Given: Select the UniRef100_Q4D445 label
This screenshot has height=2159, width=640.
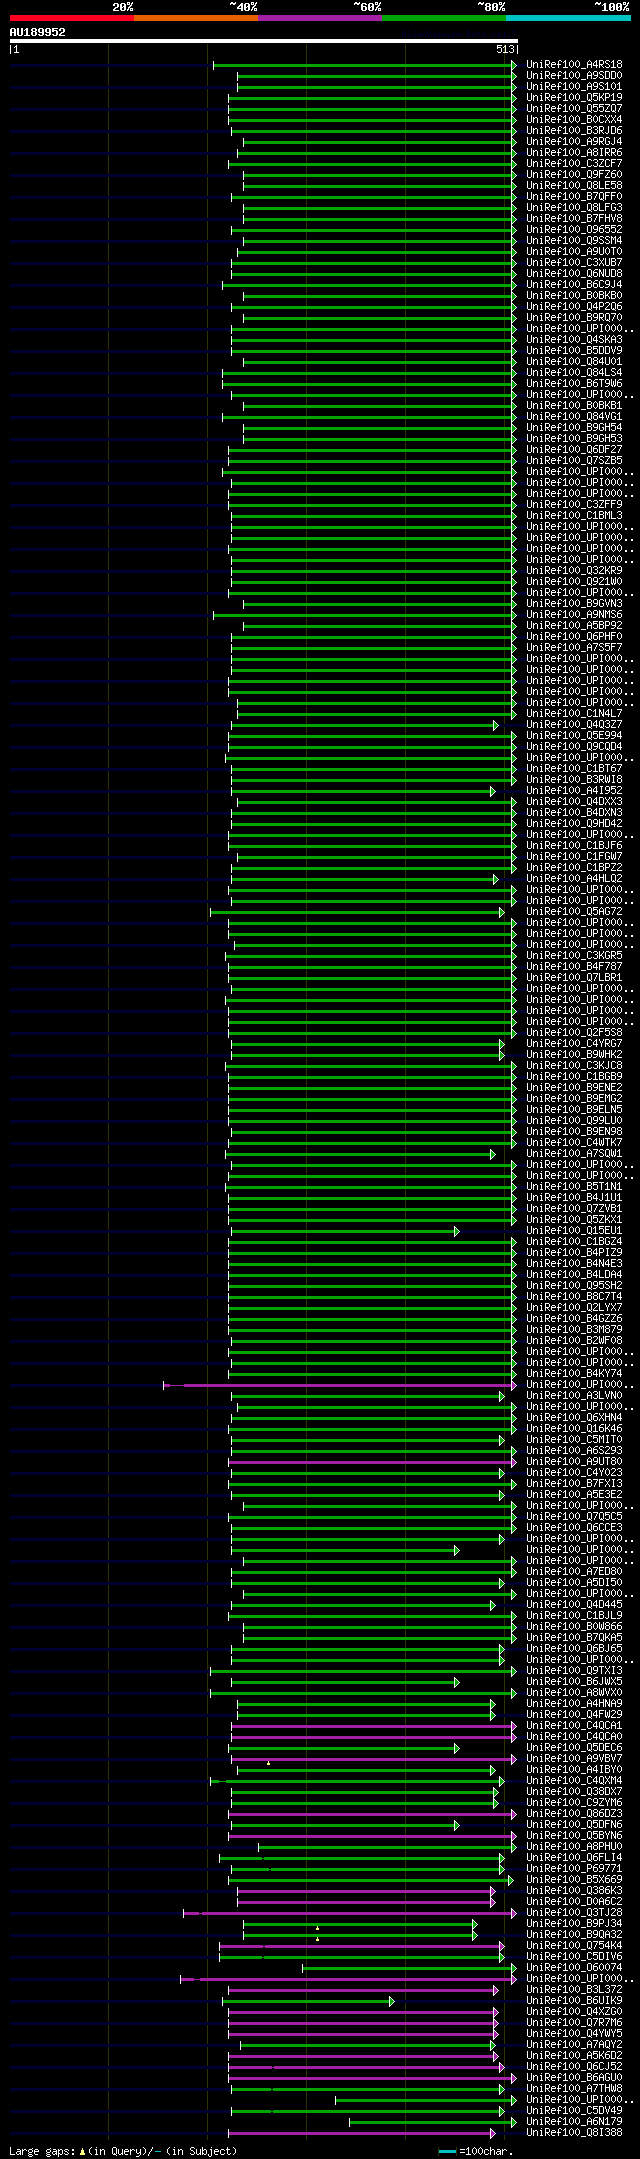Looking at the screenshot, I should 574,1605.
